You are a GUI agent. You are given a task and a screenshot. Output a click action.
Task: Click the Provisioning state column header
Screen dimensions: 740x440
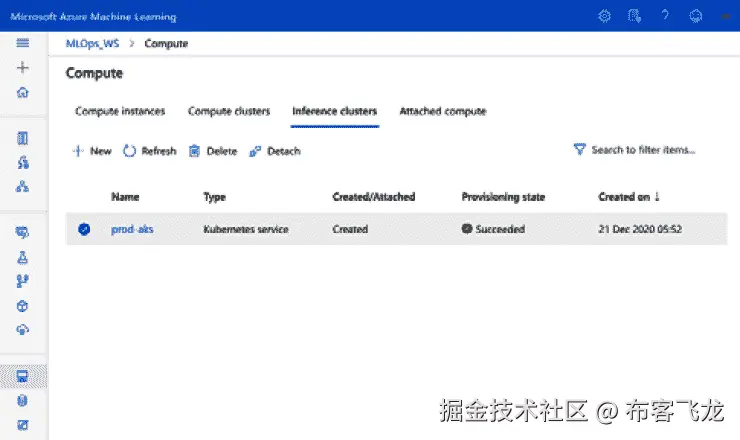tap(503, 197)
